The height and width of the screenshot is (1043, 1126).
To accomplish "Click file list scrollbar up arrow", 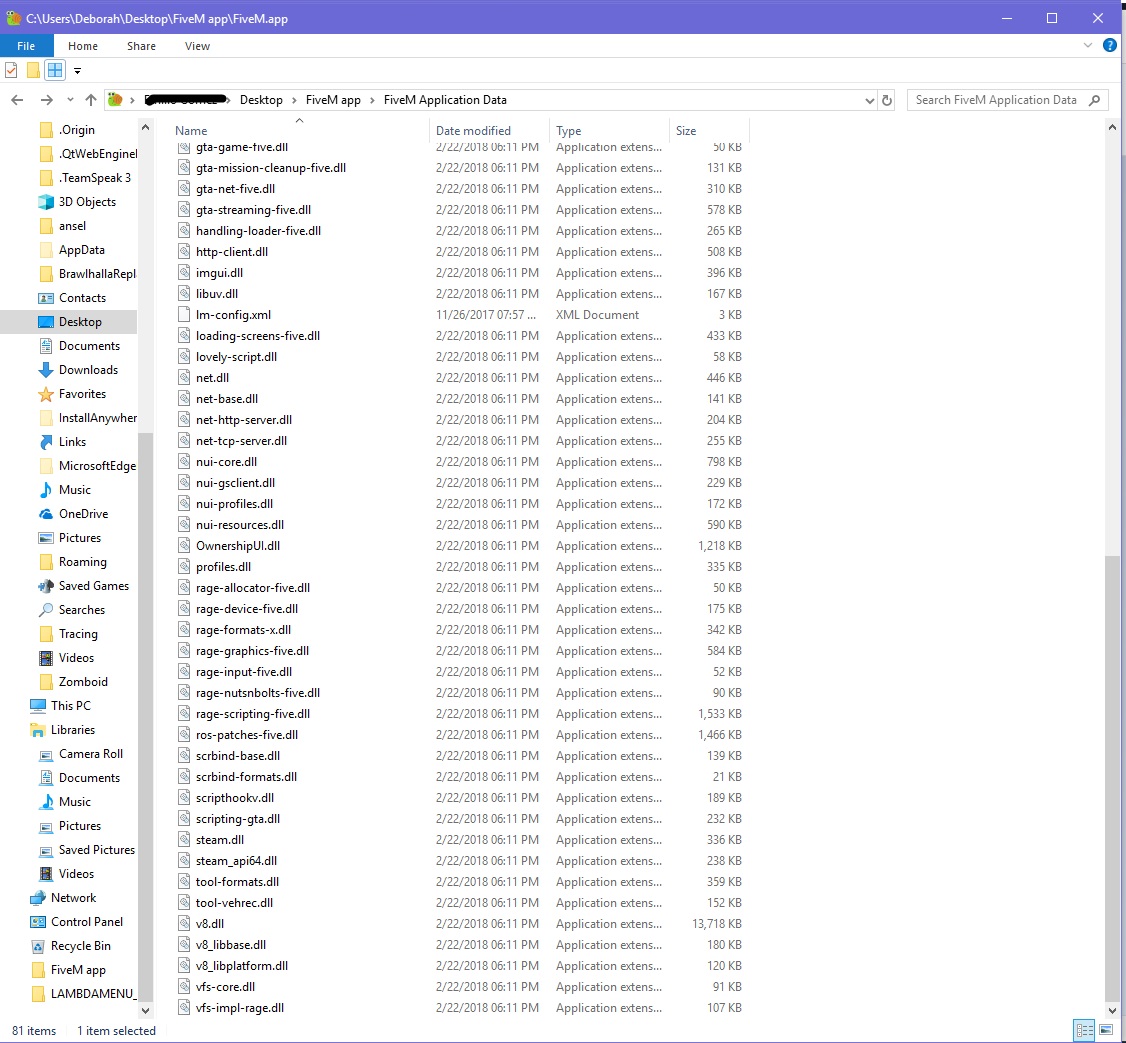I will pos(1112,128).
